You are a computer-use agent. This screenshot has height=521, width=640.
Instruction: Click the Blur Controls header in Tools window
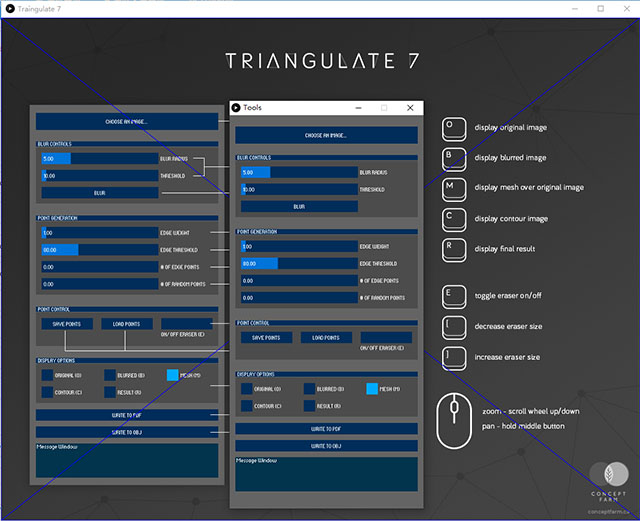326,158
